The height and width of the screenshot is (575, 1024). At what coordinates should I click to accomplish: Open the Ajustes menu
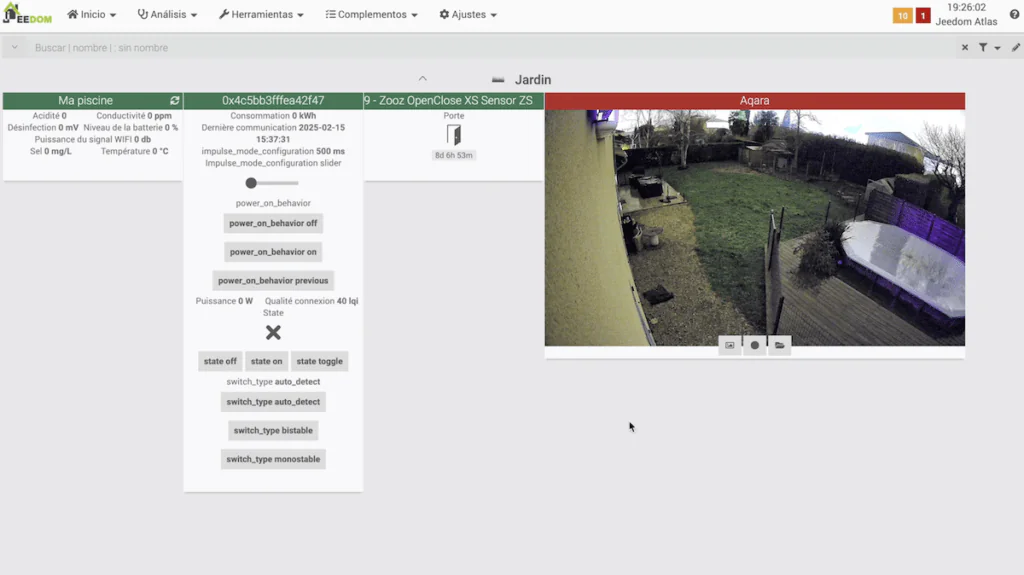point(468,14)
